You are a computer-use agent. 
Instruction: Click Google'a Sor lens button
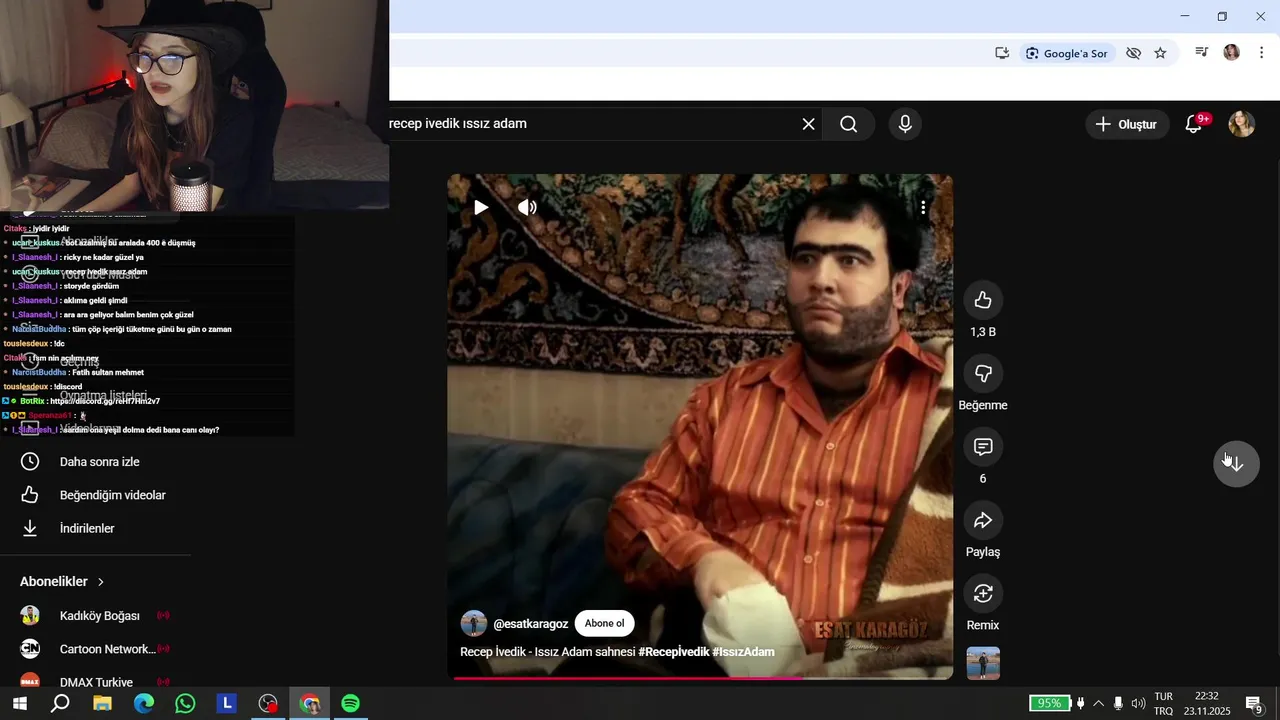[x=1067, y=53]
